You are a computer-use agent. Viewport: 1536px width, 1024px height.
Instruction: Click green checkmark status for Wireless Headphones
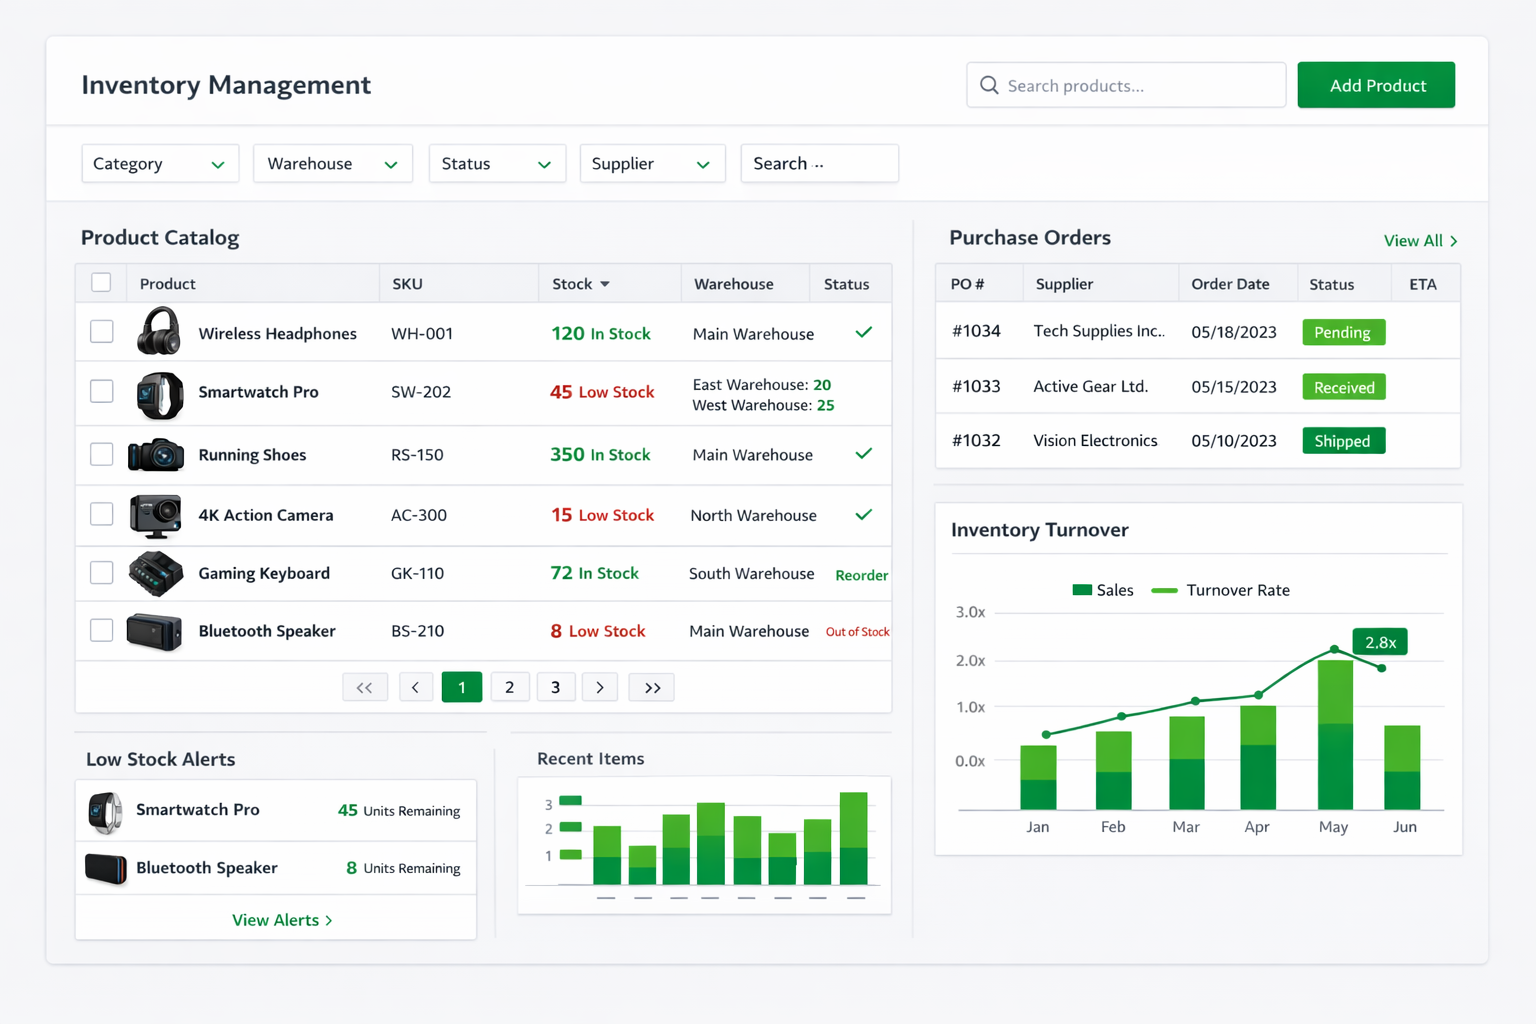click(x=864, y=332)
